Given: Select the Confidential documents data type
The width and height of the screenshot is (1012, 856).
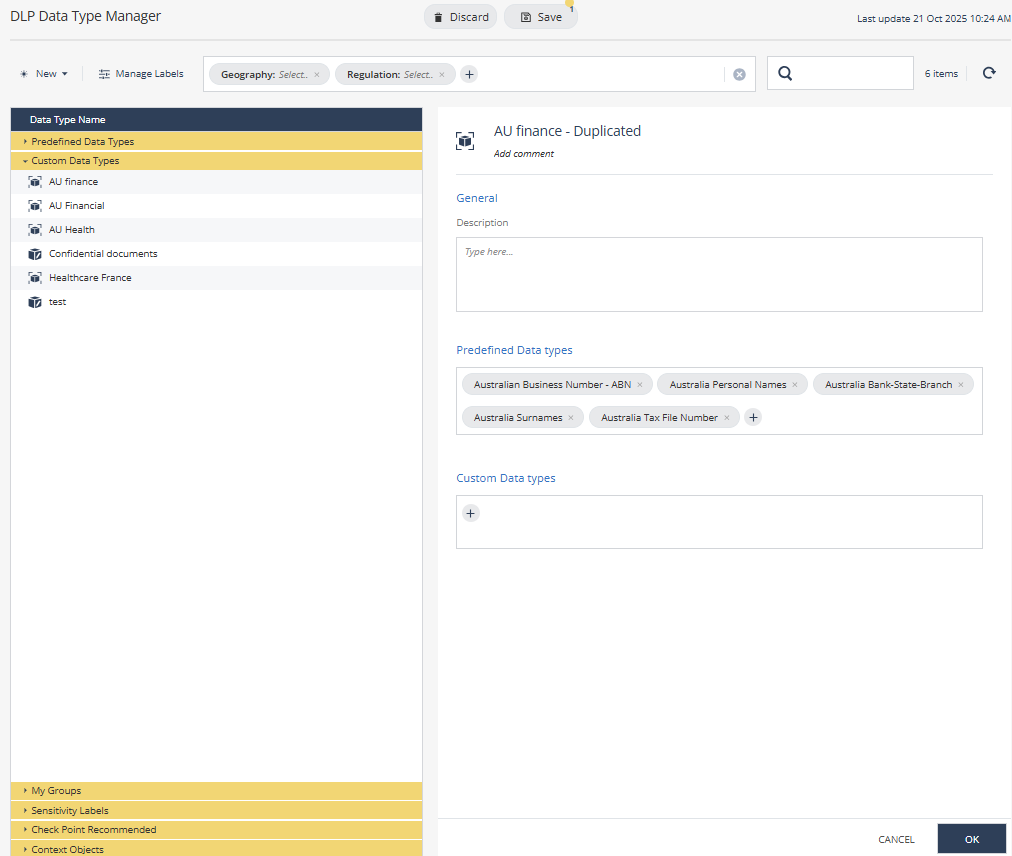Looking at the screenshot, I should pyautogui.click(x=103, y=254).
